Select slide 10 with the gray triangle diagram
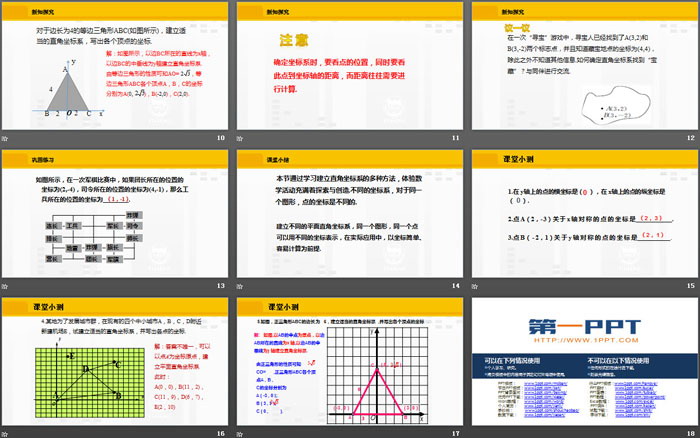700x438 pixels. pyautogui.click(x=115, y=66)
